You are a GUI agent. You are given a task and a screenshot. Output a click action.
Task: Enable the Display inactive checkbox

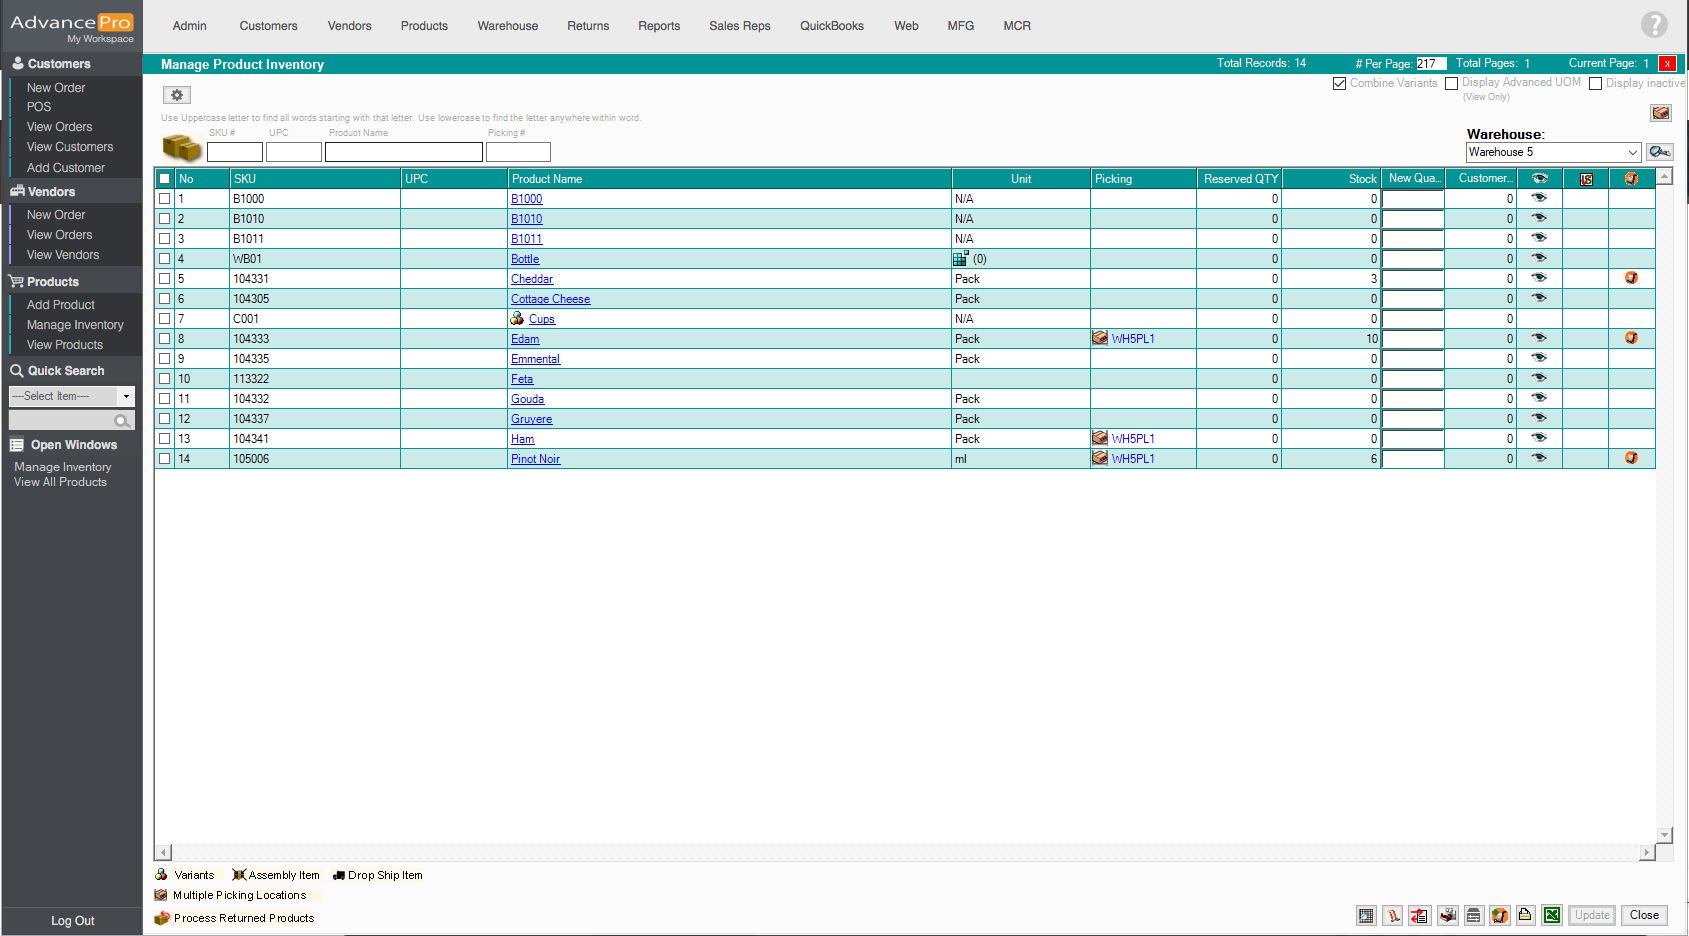(1595, 84)
